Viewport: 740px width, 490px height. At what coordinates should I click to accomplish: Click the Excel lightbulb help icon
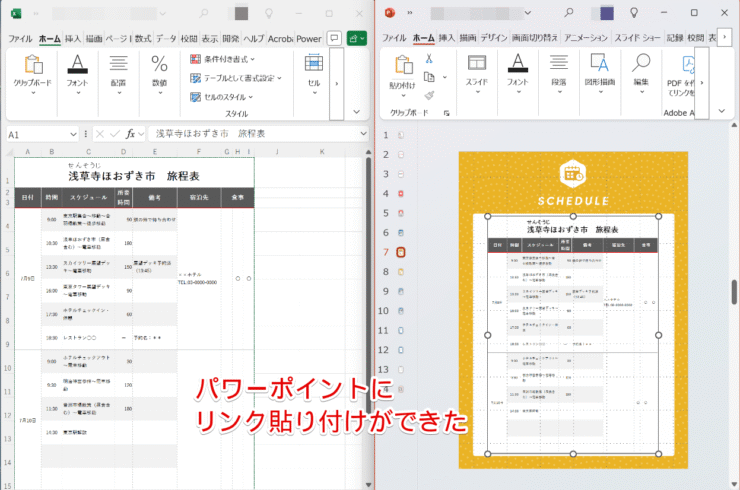tap(269, 13)
